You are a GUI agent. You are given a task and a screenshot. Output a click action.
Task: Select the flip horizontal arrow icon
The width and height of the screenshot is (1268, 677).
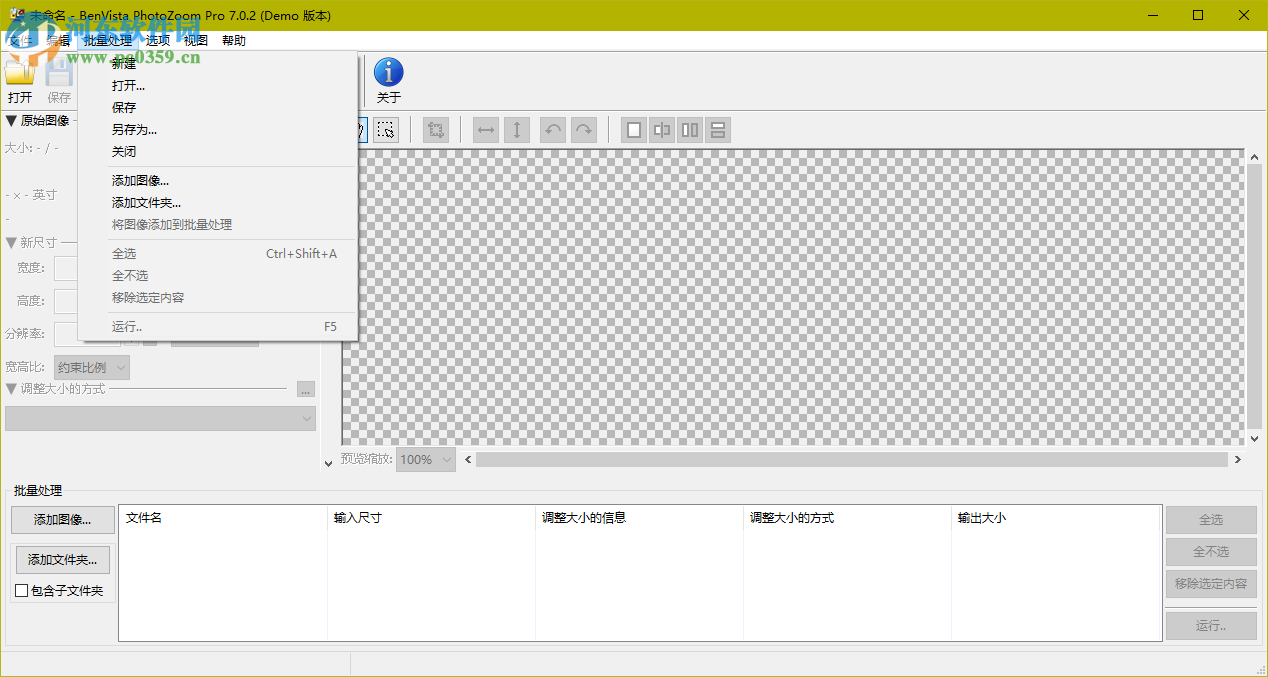pos(485,129)
